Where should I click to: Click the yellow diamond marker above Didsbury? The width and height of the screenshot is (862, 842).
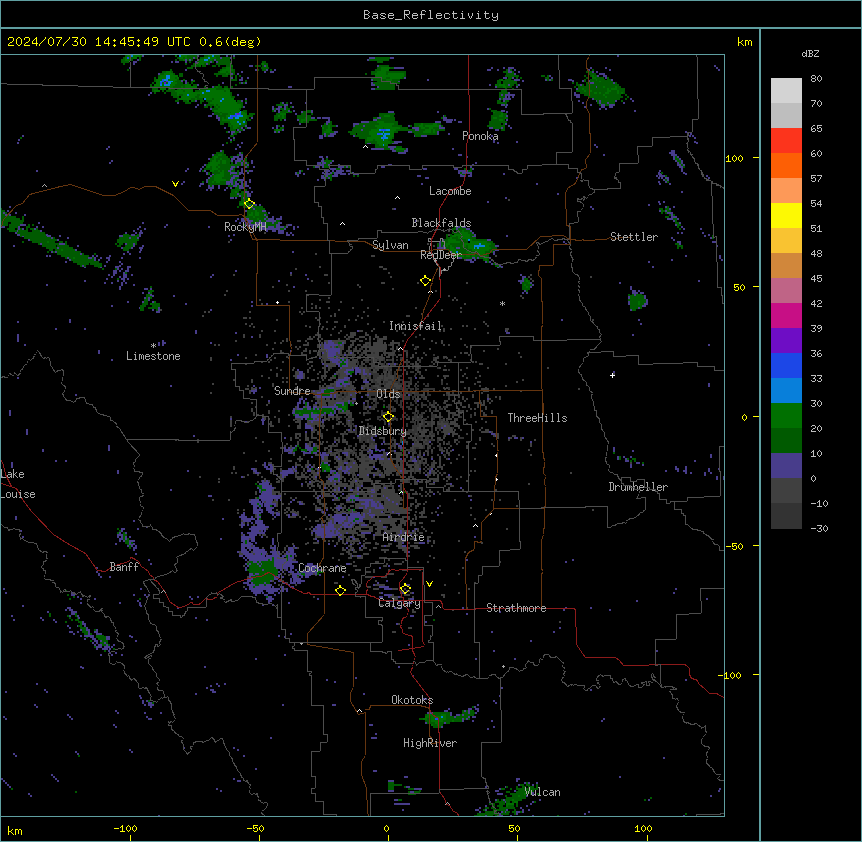pyautogui.click(x=388, y=417)
